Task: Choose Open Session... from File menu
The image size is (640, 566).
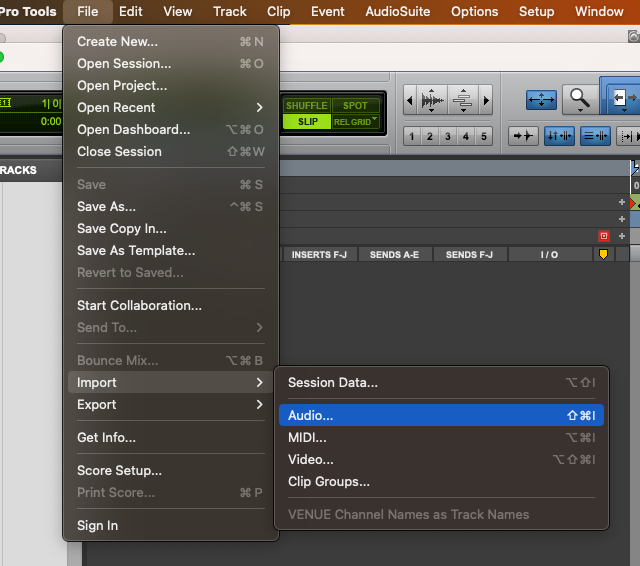Action: [x=171, y=63]
